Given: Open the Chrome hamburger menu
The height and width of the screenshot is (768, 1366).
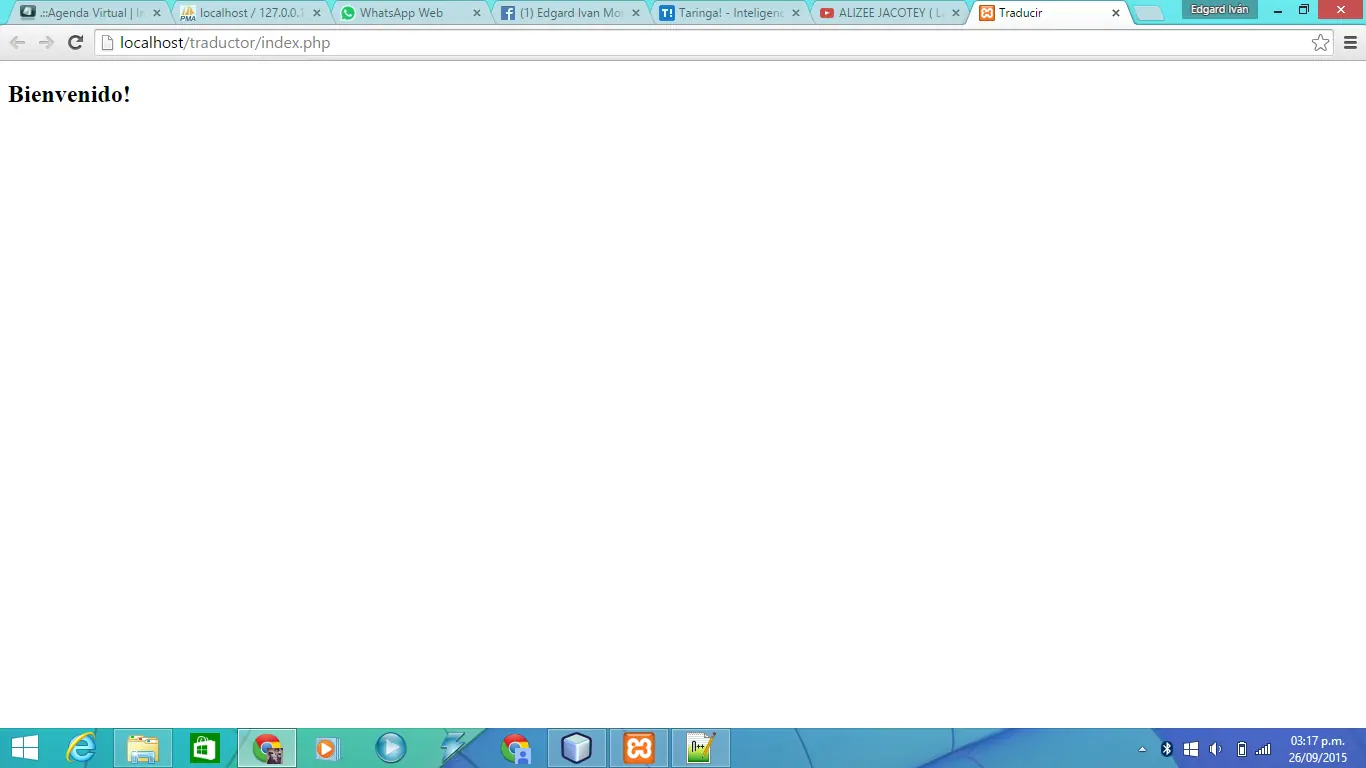Looking at the screenshot, I should point(1350,43).
